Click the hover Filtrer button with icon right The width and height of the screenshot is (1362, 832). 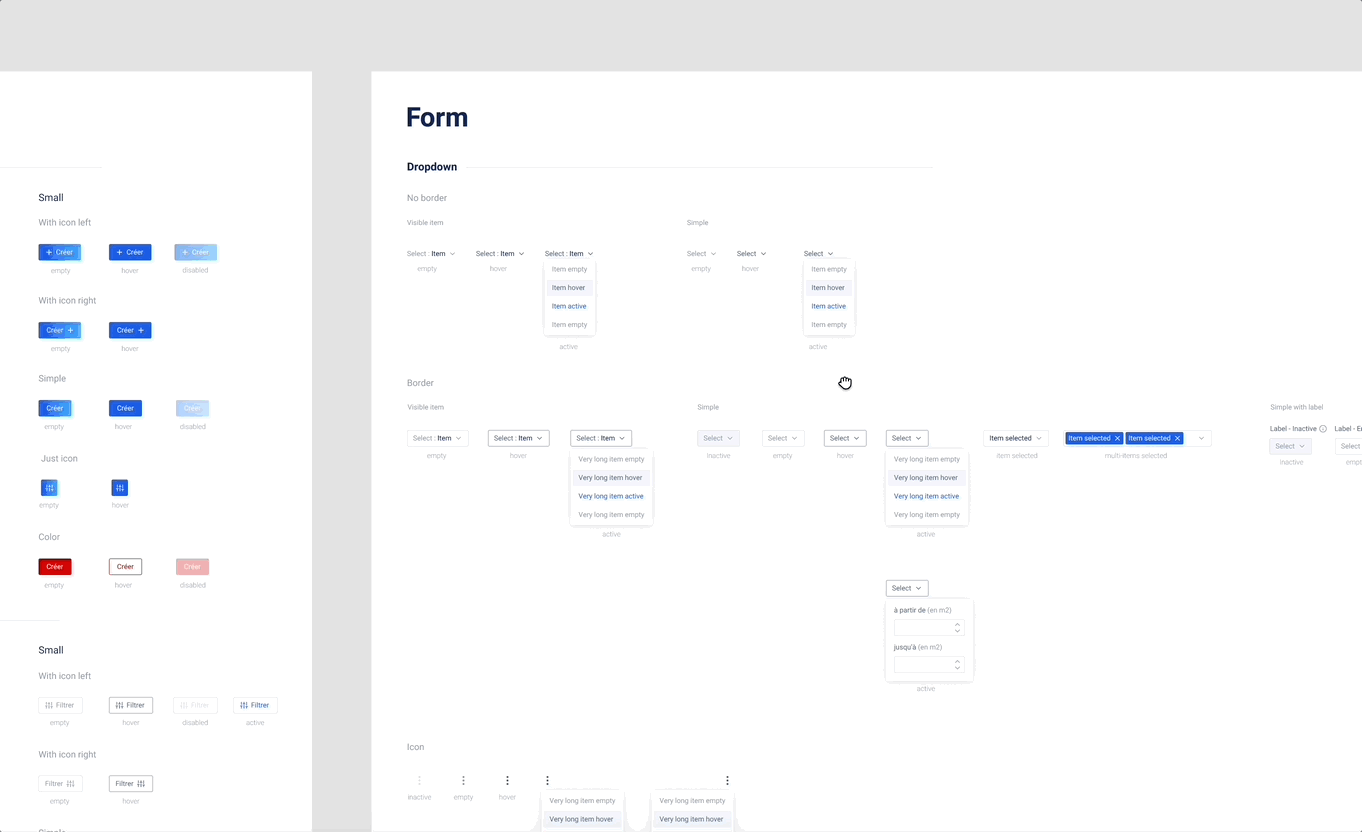(131, 784)
